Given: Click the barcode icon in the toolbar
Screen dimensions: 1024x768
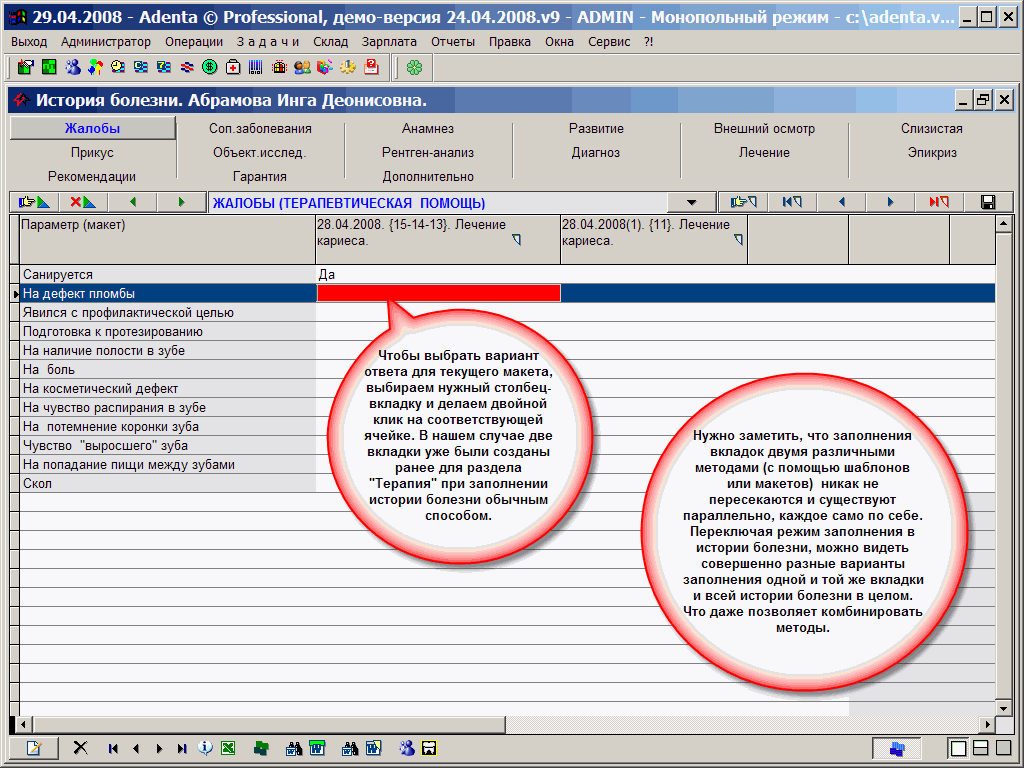Looking at the screenshot, I should pos(255,67).
